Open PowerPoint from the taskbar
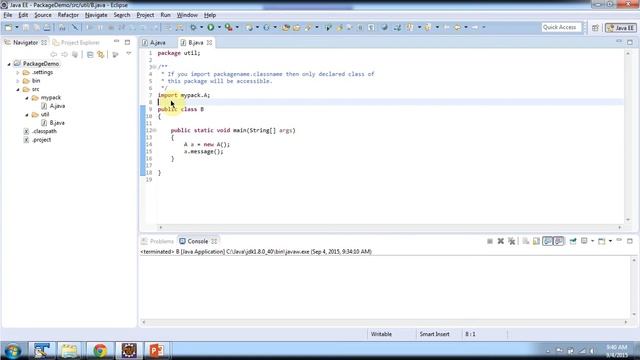The image size is (640, 360). point(156,351)
